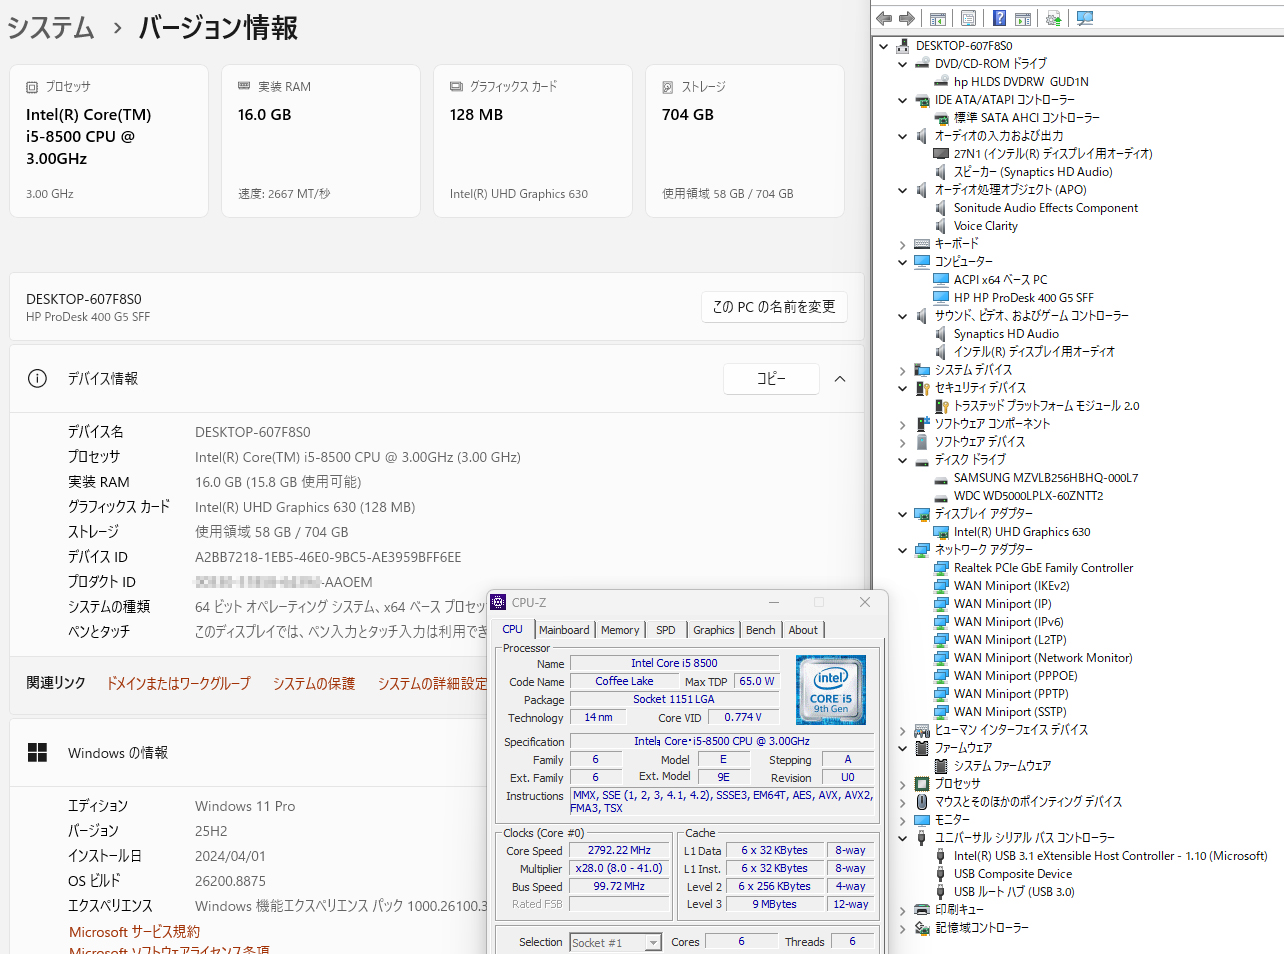Viewport: 1284px width, 954px height.
Task: Click the Back arrow in Device Manager toolbar
Action: coord(884,18)
